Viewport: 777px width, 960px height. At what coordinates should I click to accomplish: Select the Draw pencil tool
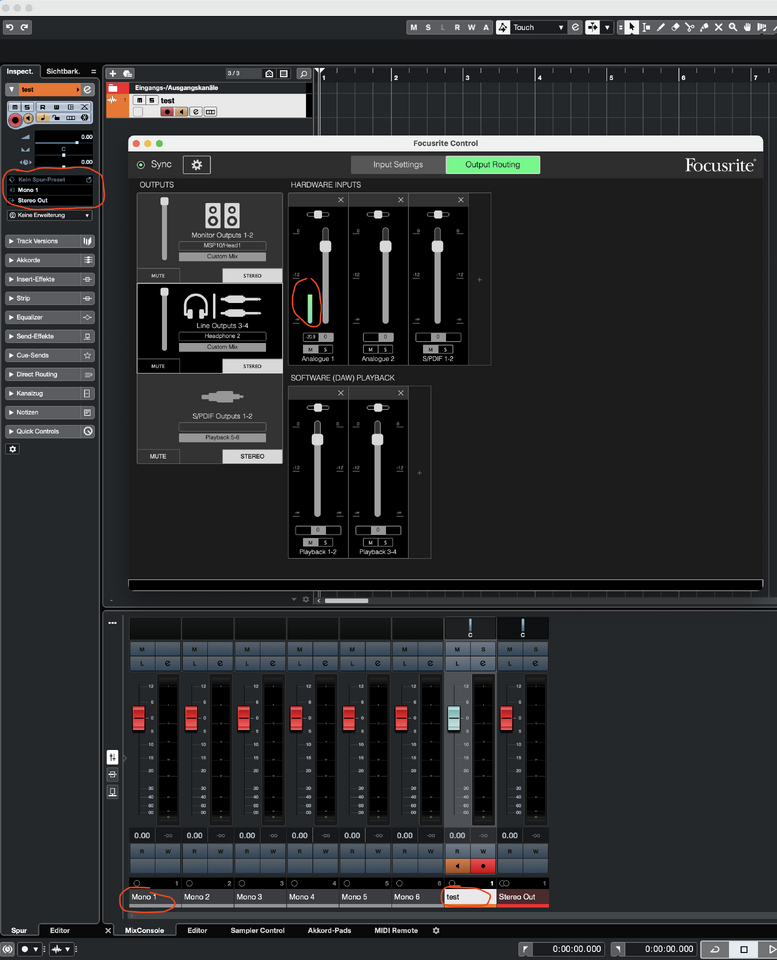click(x=661, y=27)
